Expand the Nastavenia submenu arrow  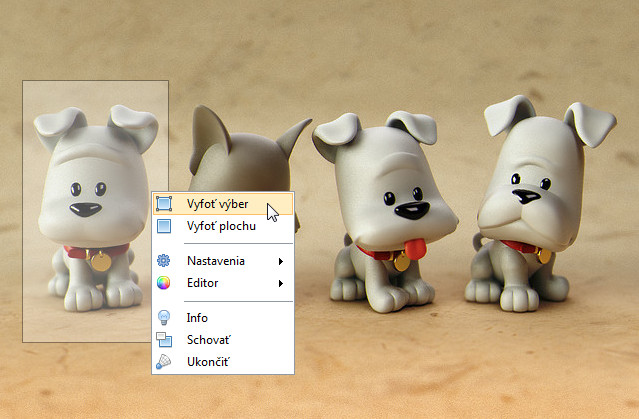(281, 261)
